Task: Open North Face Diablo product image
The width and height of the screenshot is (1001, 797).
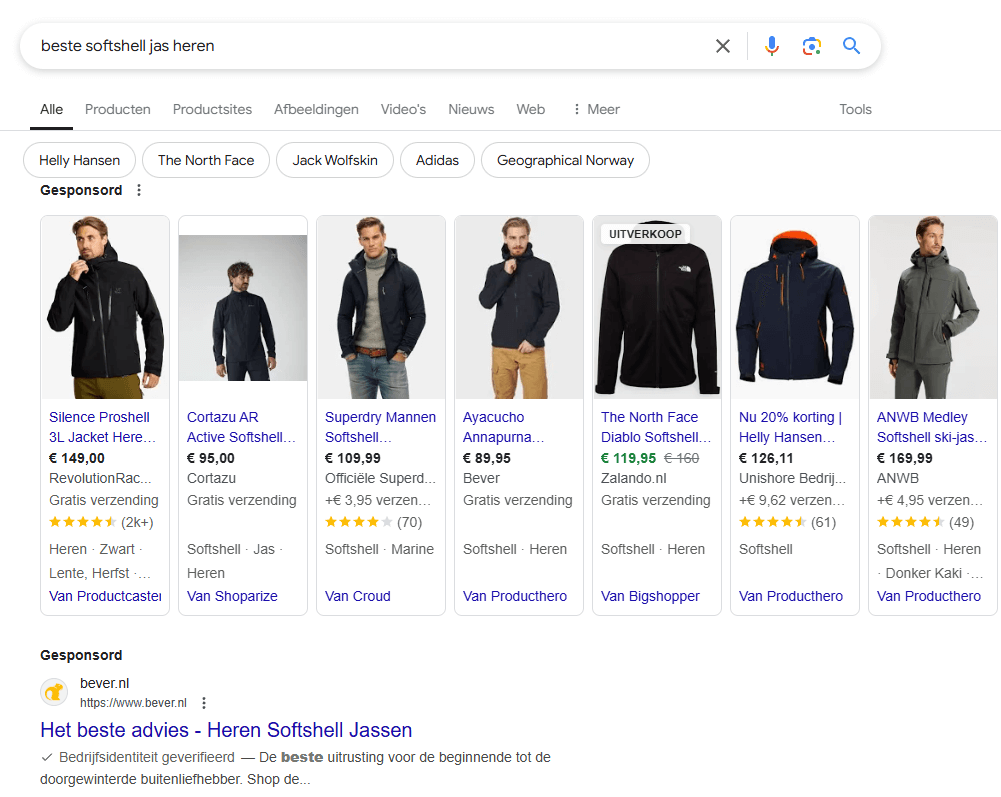Action: tap(657, 308)
